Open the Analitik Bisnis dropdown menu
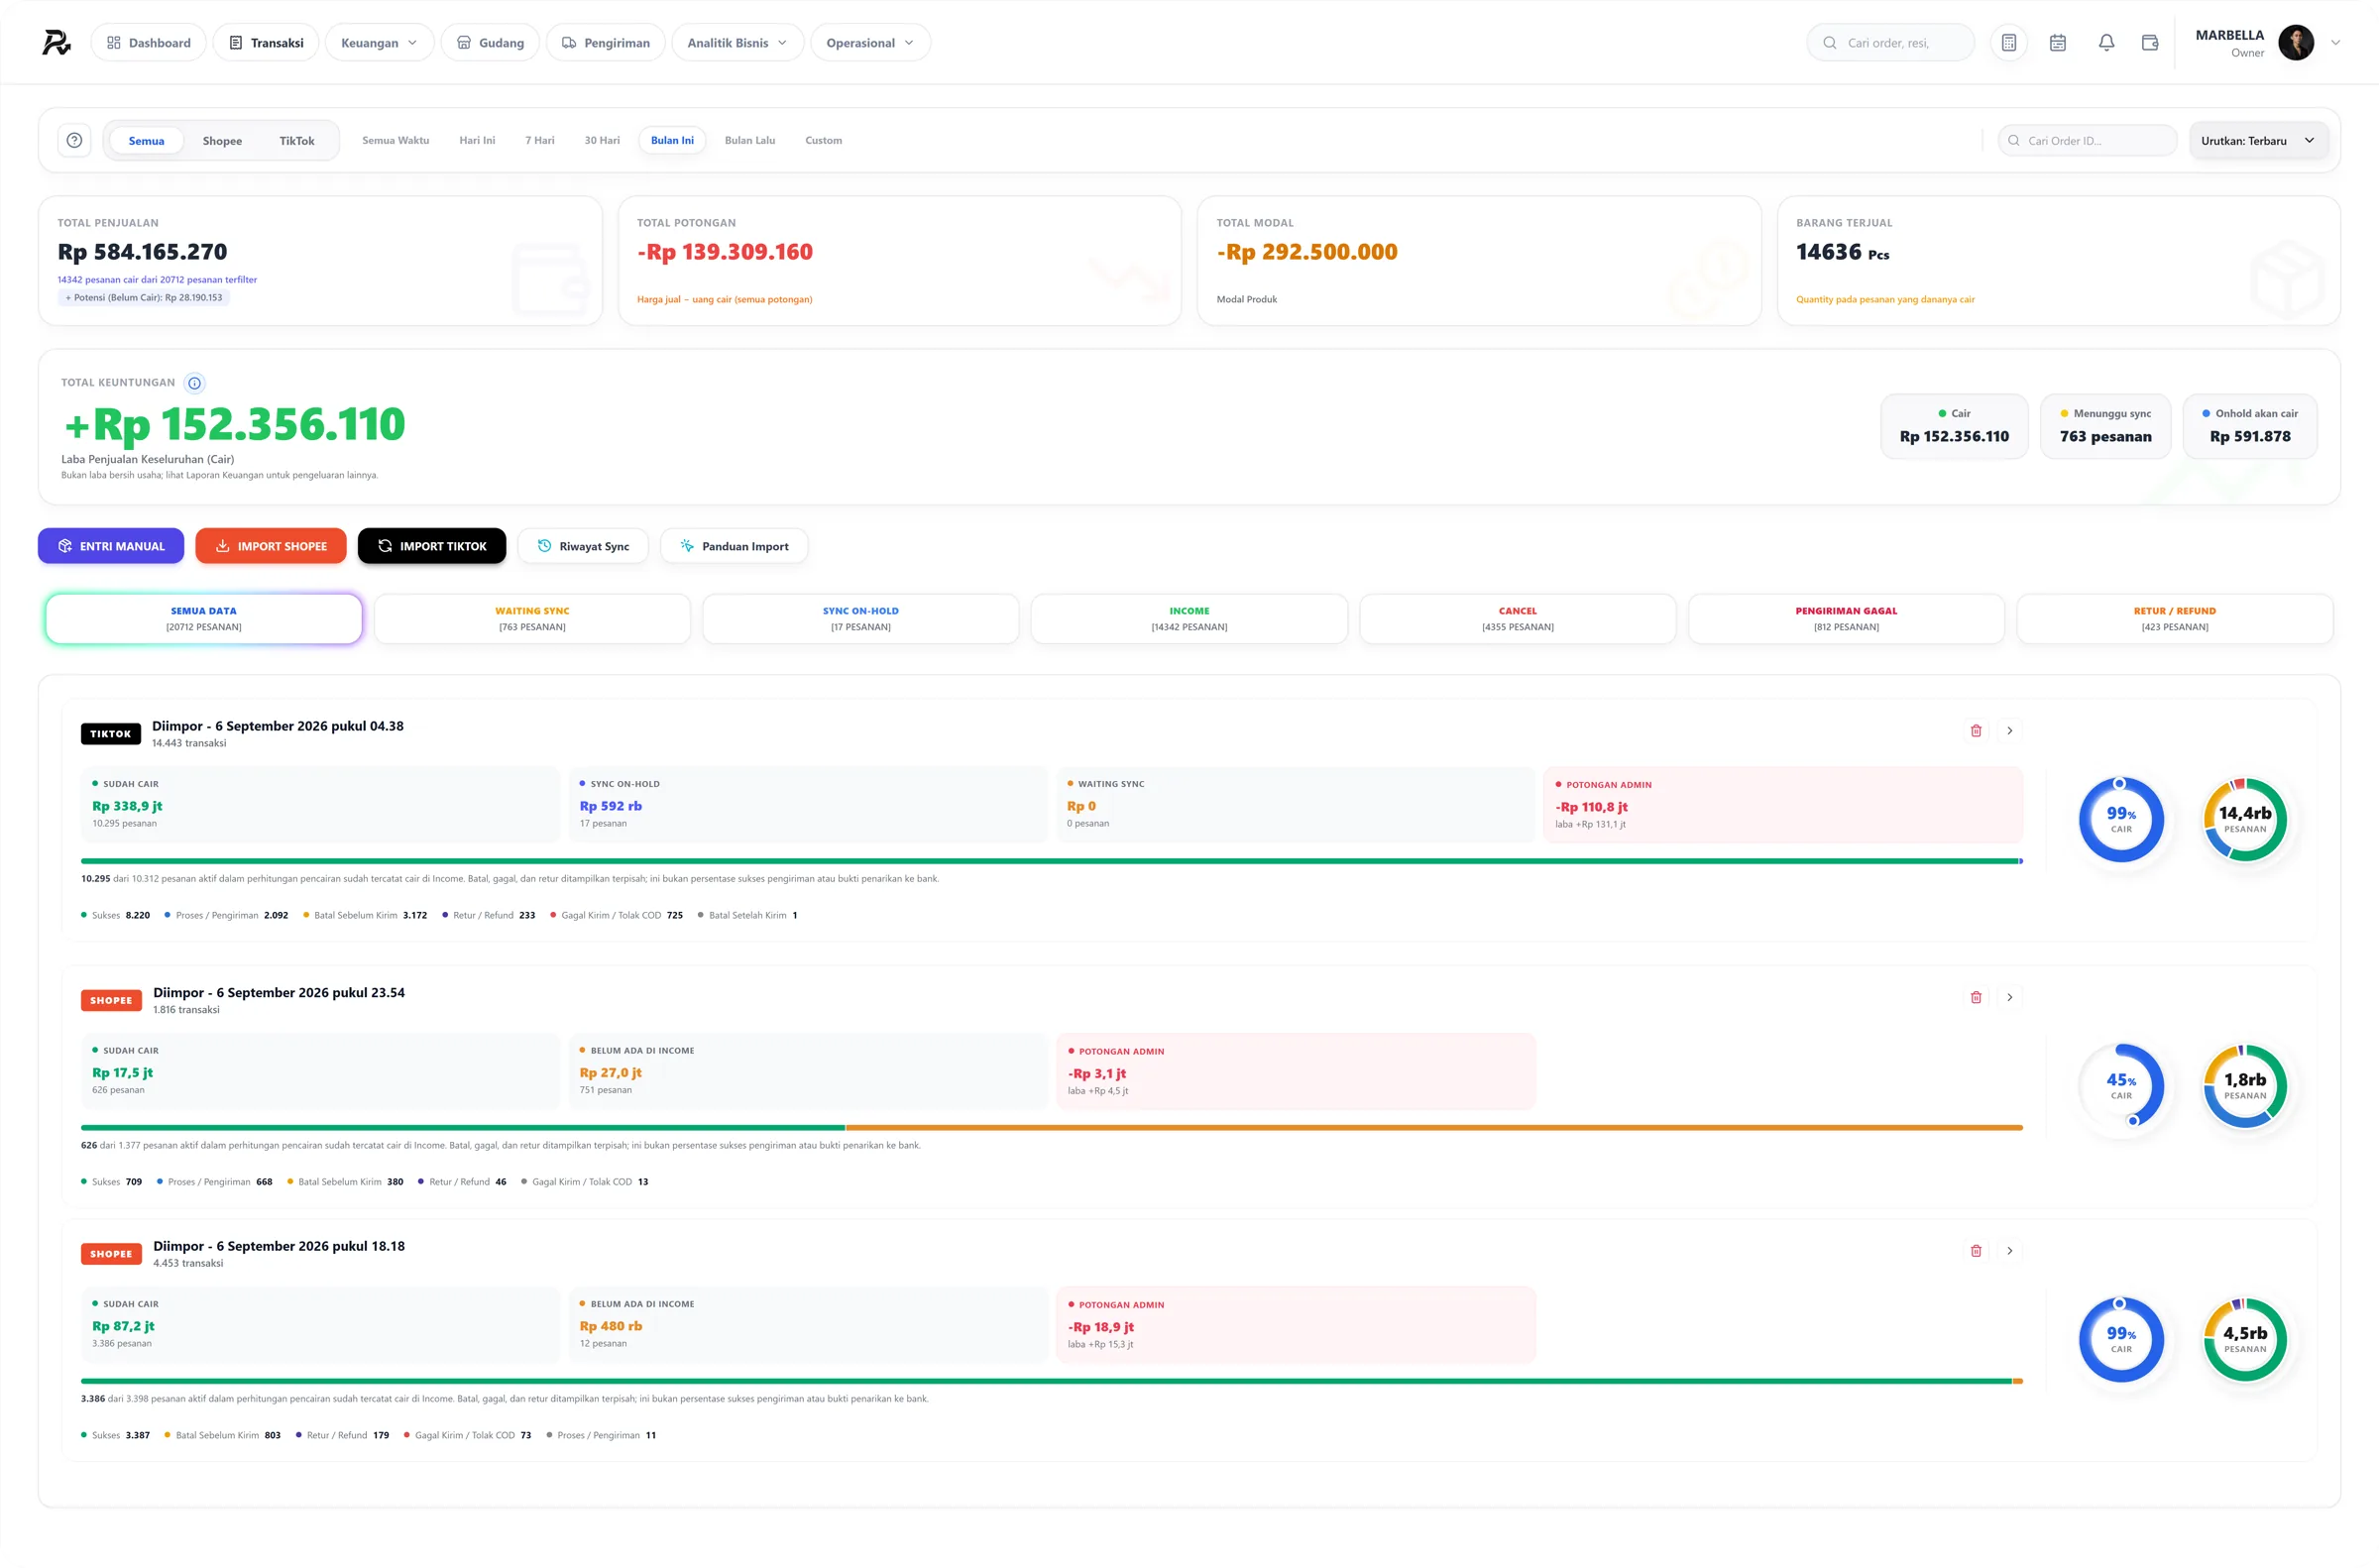 coord(737,43)
